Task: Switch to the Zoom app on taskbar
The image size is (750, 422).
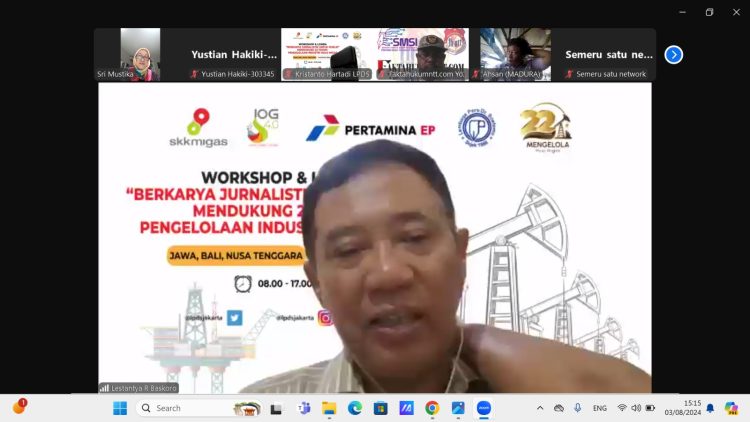Action: pyautogui.click(x=484, y=408)
